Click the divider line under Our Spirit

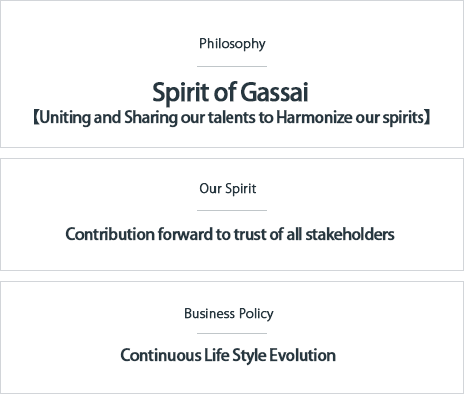[232, 210]
